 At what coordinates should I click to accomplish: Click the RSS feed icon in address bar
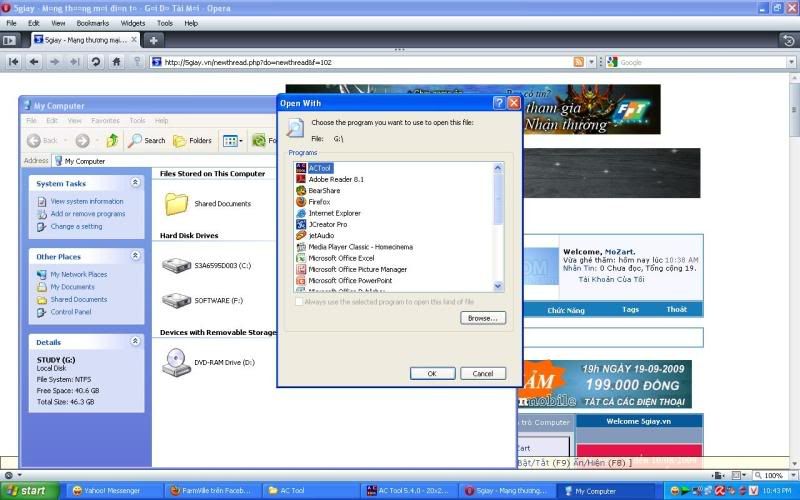coord(578,62)
